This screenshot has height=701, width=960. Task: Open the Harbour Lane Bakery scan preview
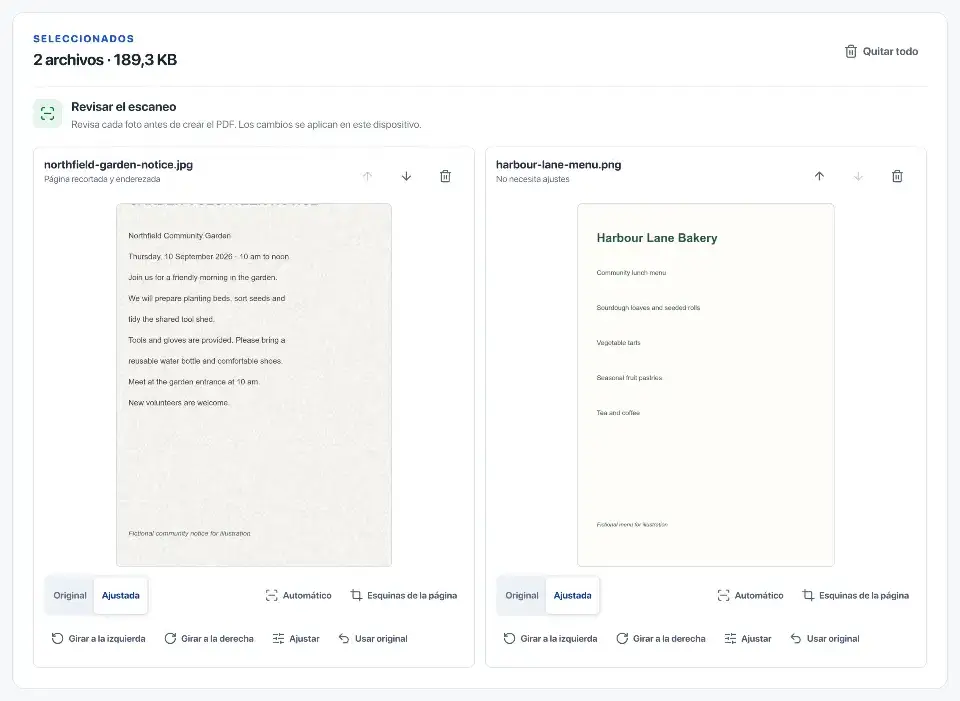(x=706, y=384)
